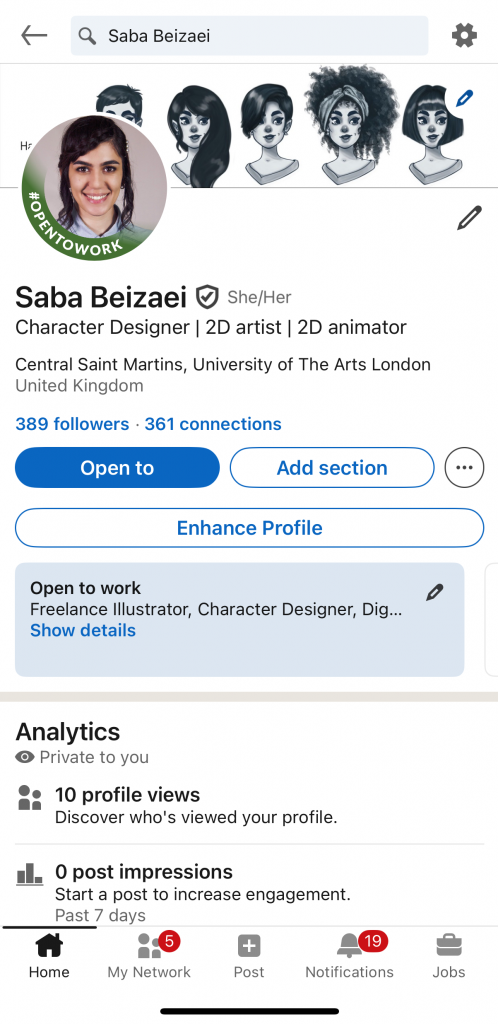This screenshot has width=498, height=1024.
Task: Tap the Character Designer headline text
Action: pyautogui.click(x=211, y=327)
